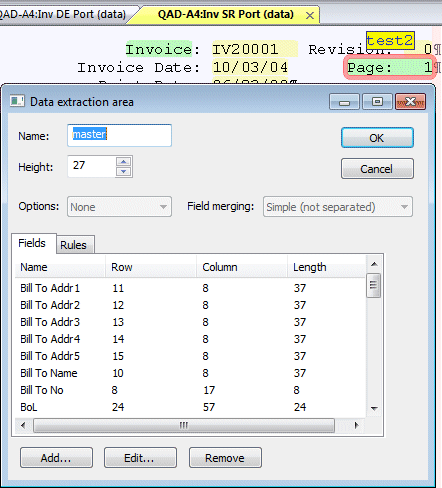Click the Name input field containing master
This screenshot has height=488, width=442.
[119, 135]
